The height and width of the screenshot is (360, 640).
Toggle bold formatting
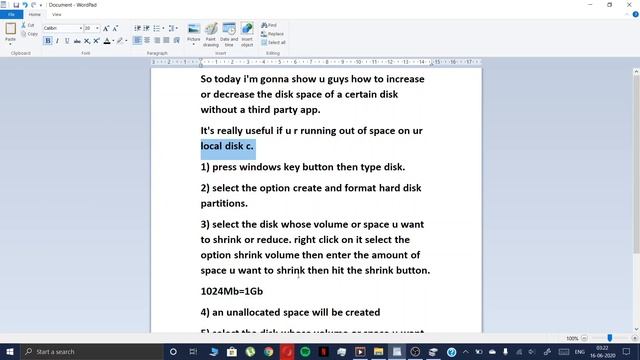coord(48,41)
